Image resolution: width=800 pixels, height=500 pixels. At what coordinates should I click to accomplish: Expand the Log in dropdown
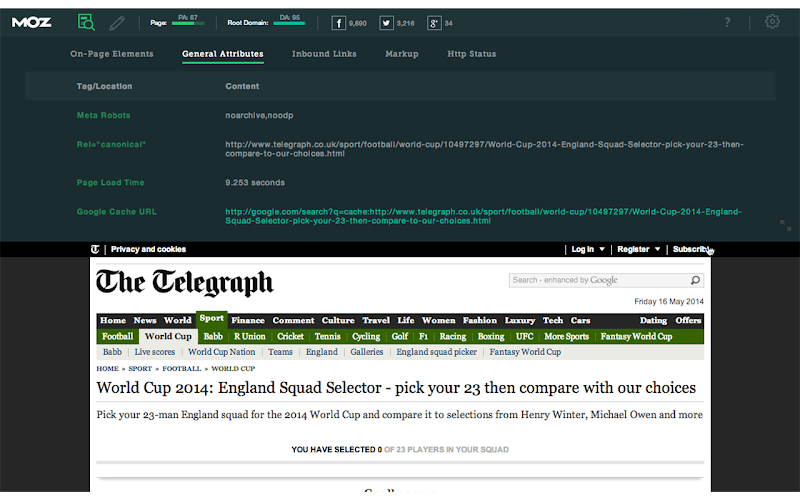[588, 249]
